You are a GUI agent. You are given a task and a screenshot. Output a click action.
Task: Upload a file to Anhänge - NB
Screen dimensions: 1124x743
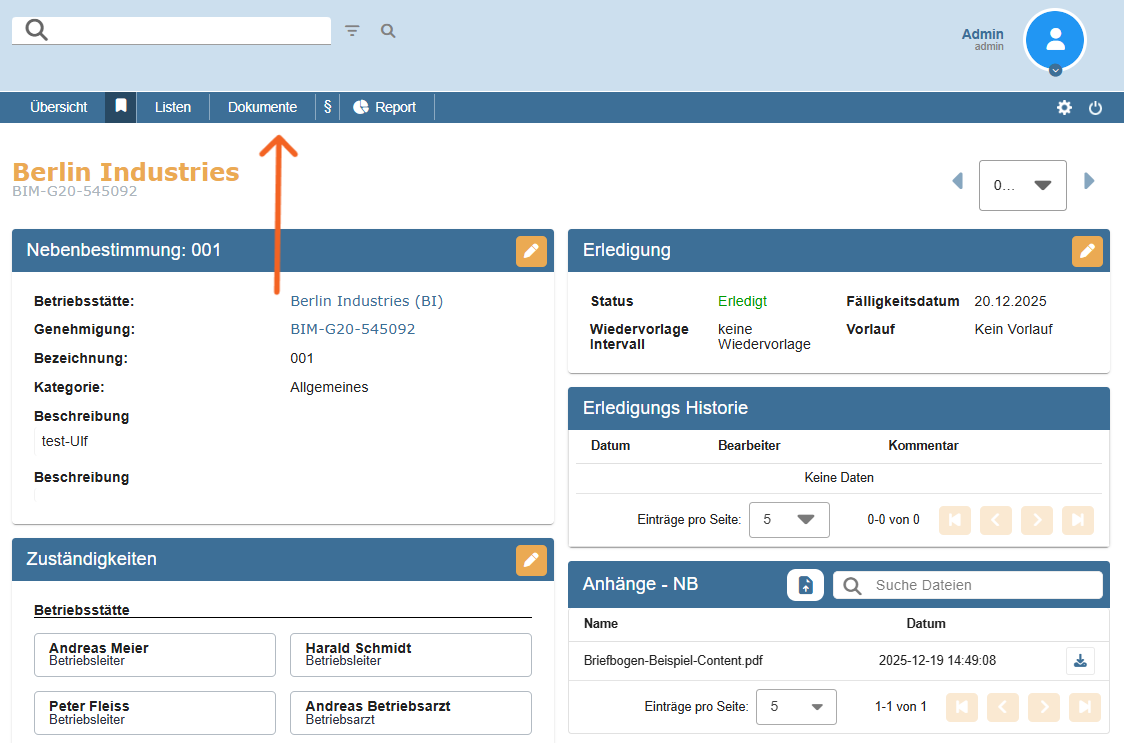(x=805, y=585)
